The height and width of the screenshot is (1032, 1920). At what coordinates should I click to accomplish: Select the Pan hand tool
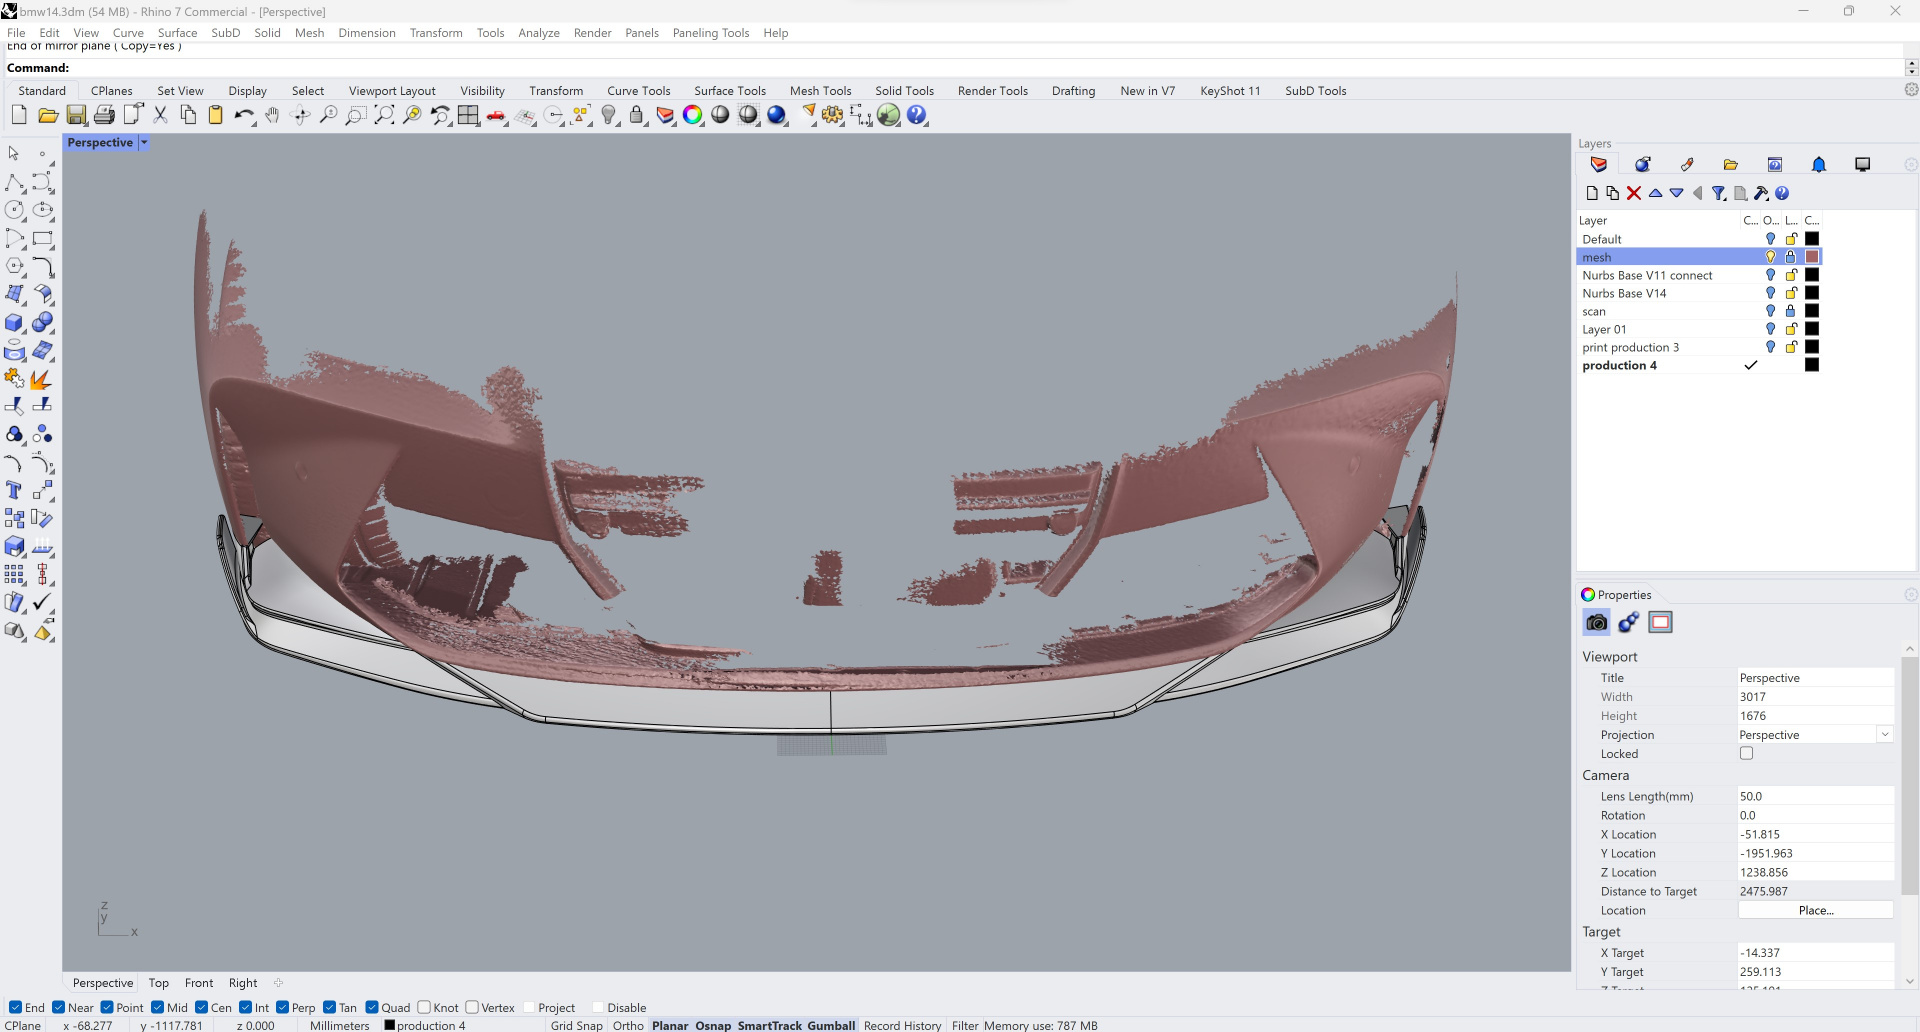click(272, 116)
